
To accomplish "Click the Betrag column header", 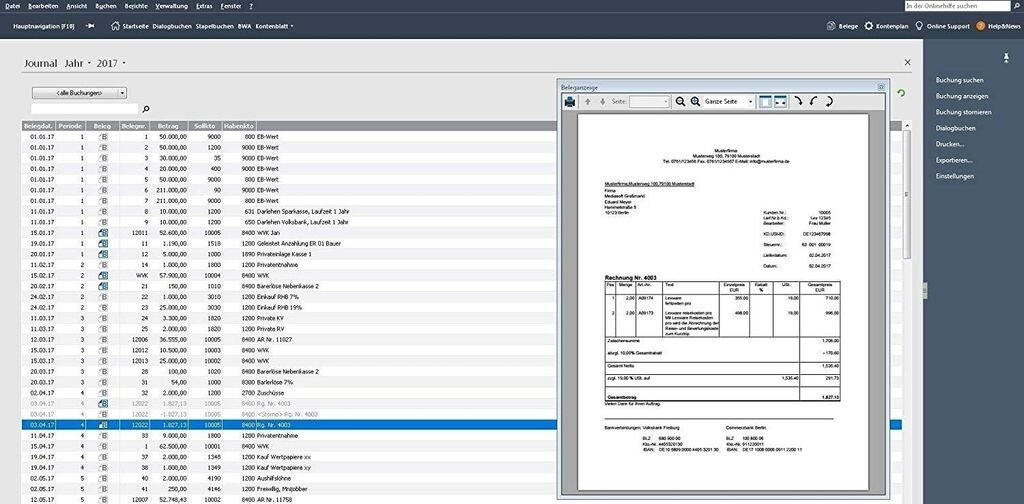I will click(x=168, y=126).
